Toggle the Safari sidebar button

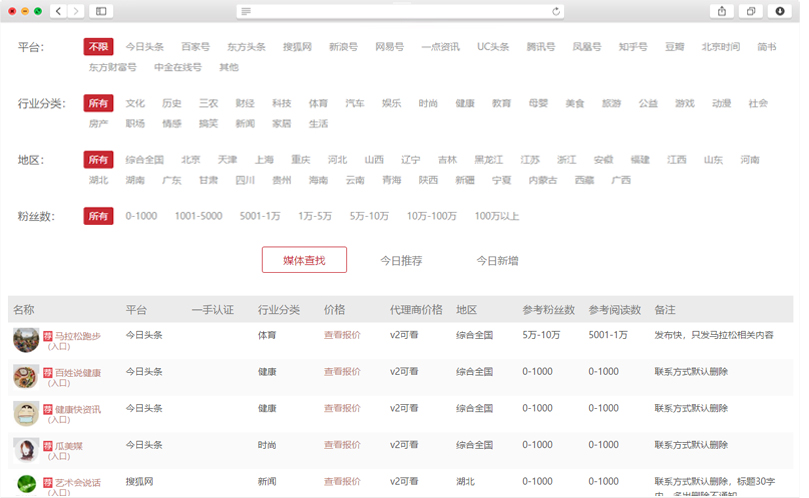click(101, 11)
